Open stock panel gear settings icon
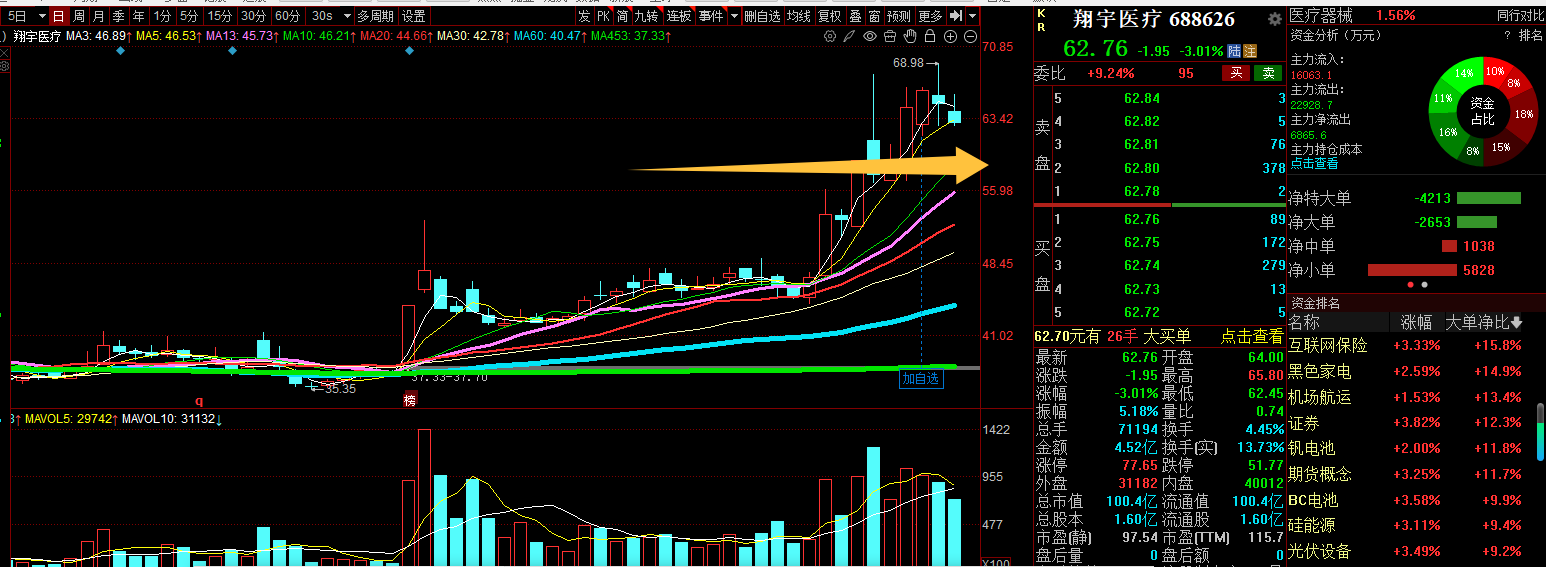Screen dimensions: 1546x567 [x=1274, y=19]
